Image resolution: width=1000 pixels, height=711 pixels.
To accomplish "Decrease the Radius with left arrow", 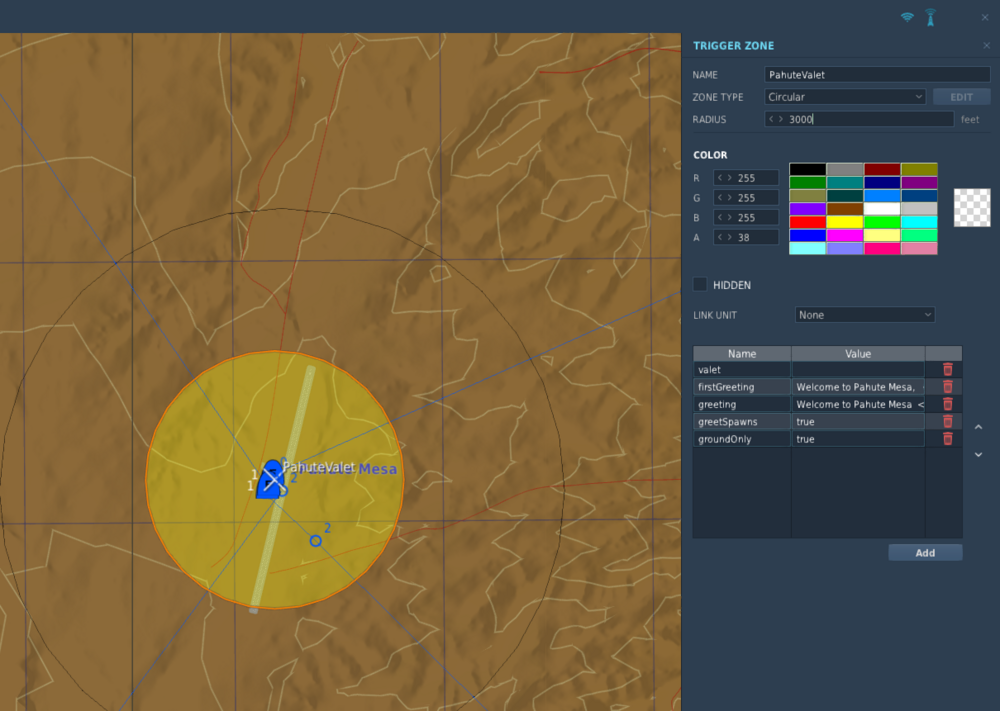I will point(771,119).
